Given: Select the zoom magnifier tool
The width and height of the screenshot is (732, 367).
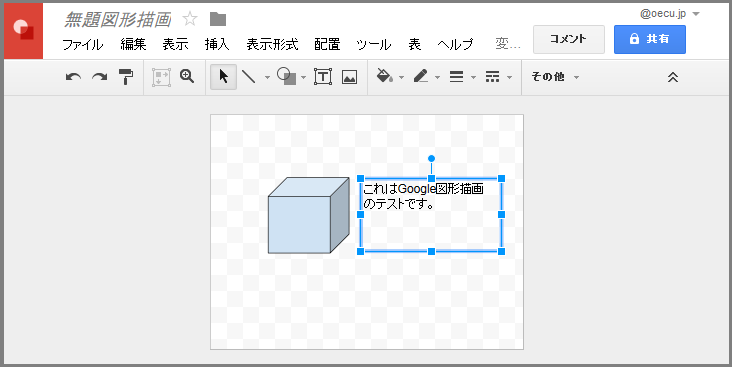Looking at the screenshot, I should pos(187,76).
